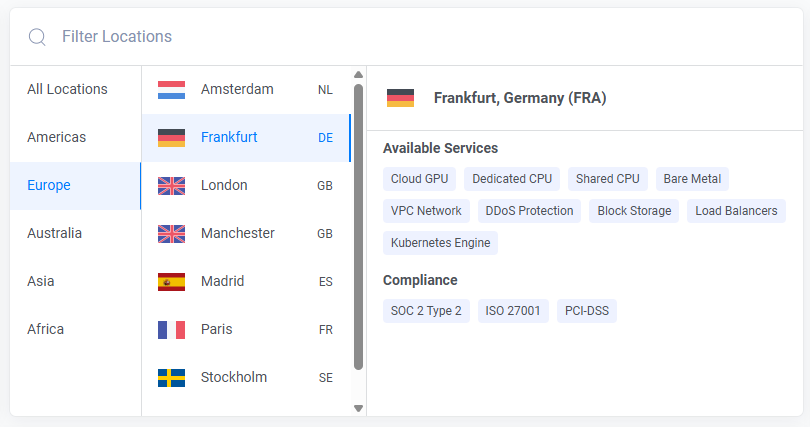
Task: Switch to the Americas region
Action: (57, 137)
